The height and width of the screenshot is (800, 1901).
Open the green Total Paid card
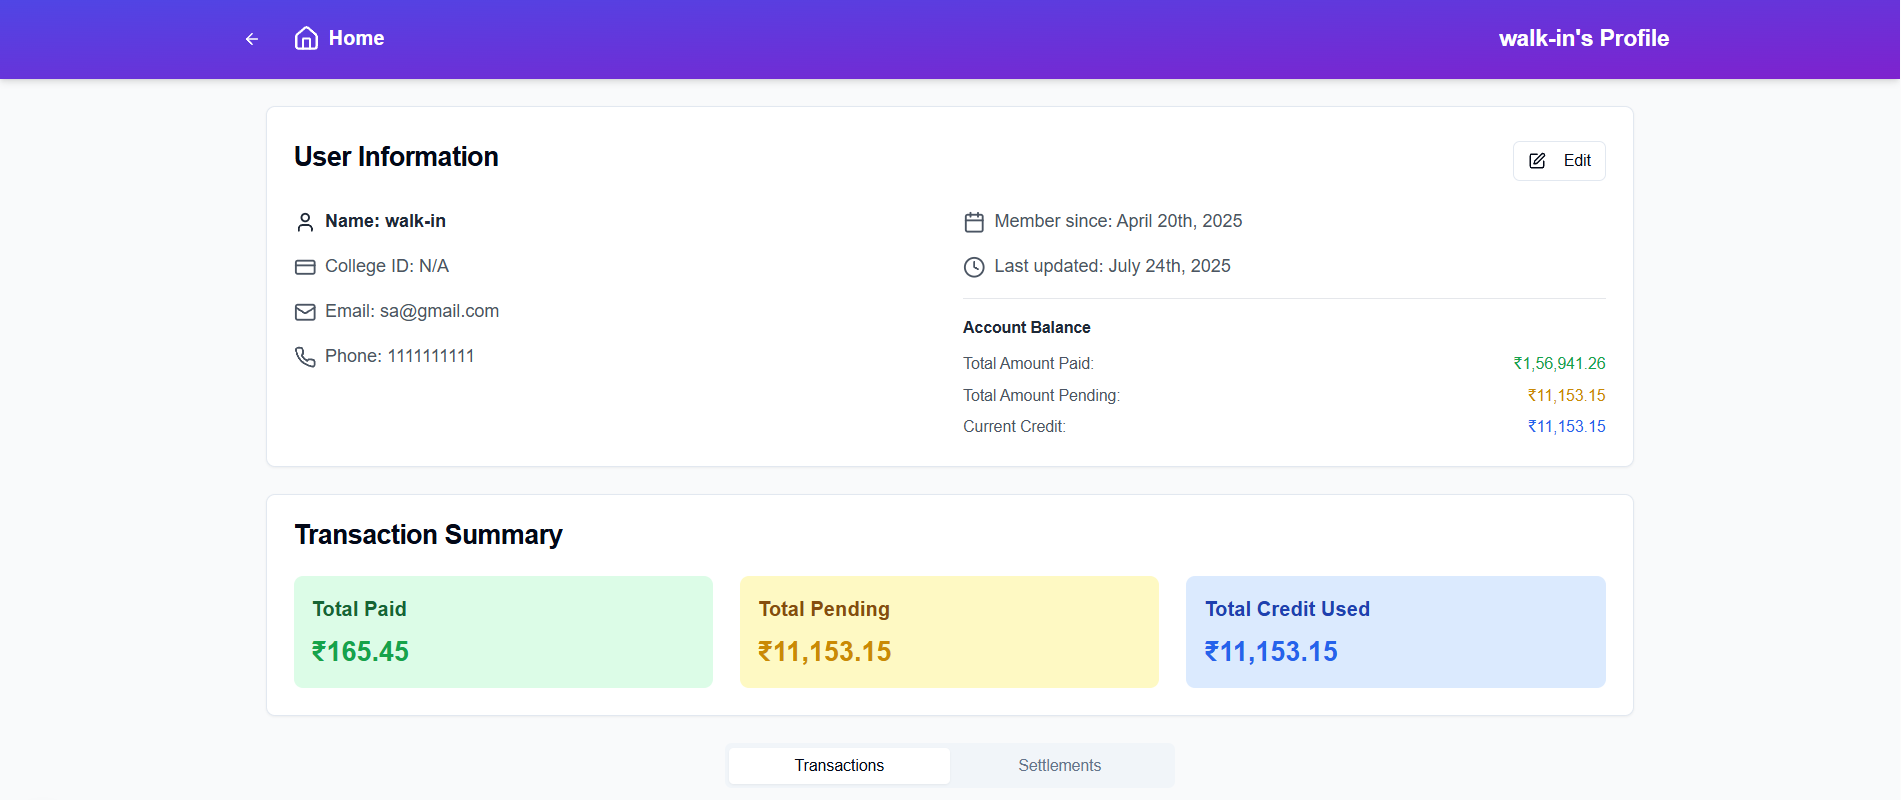coord(503,631)
